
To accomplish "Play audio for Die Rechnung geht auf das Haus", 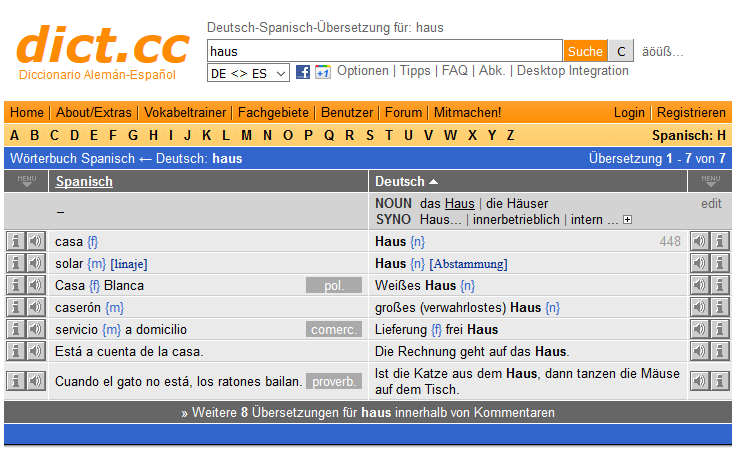I will pos(699,351).
